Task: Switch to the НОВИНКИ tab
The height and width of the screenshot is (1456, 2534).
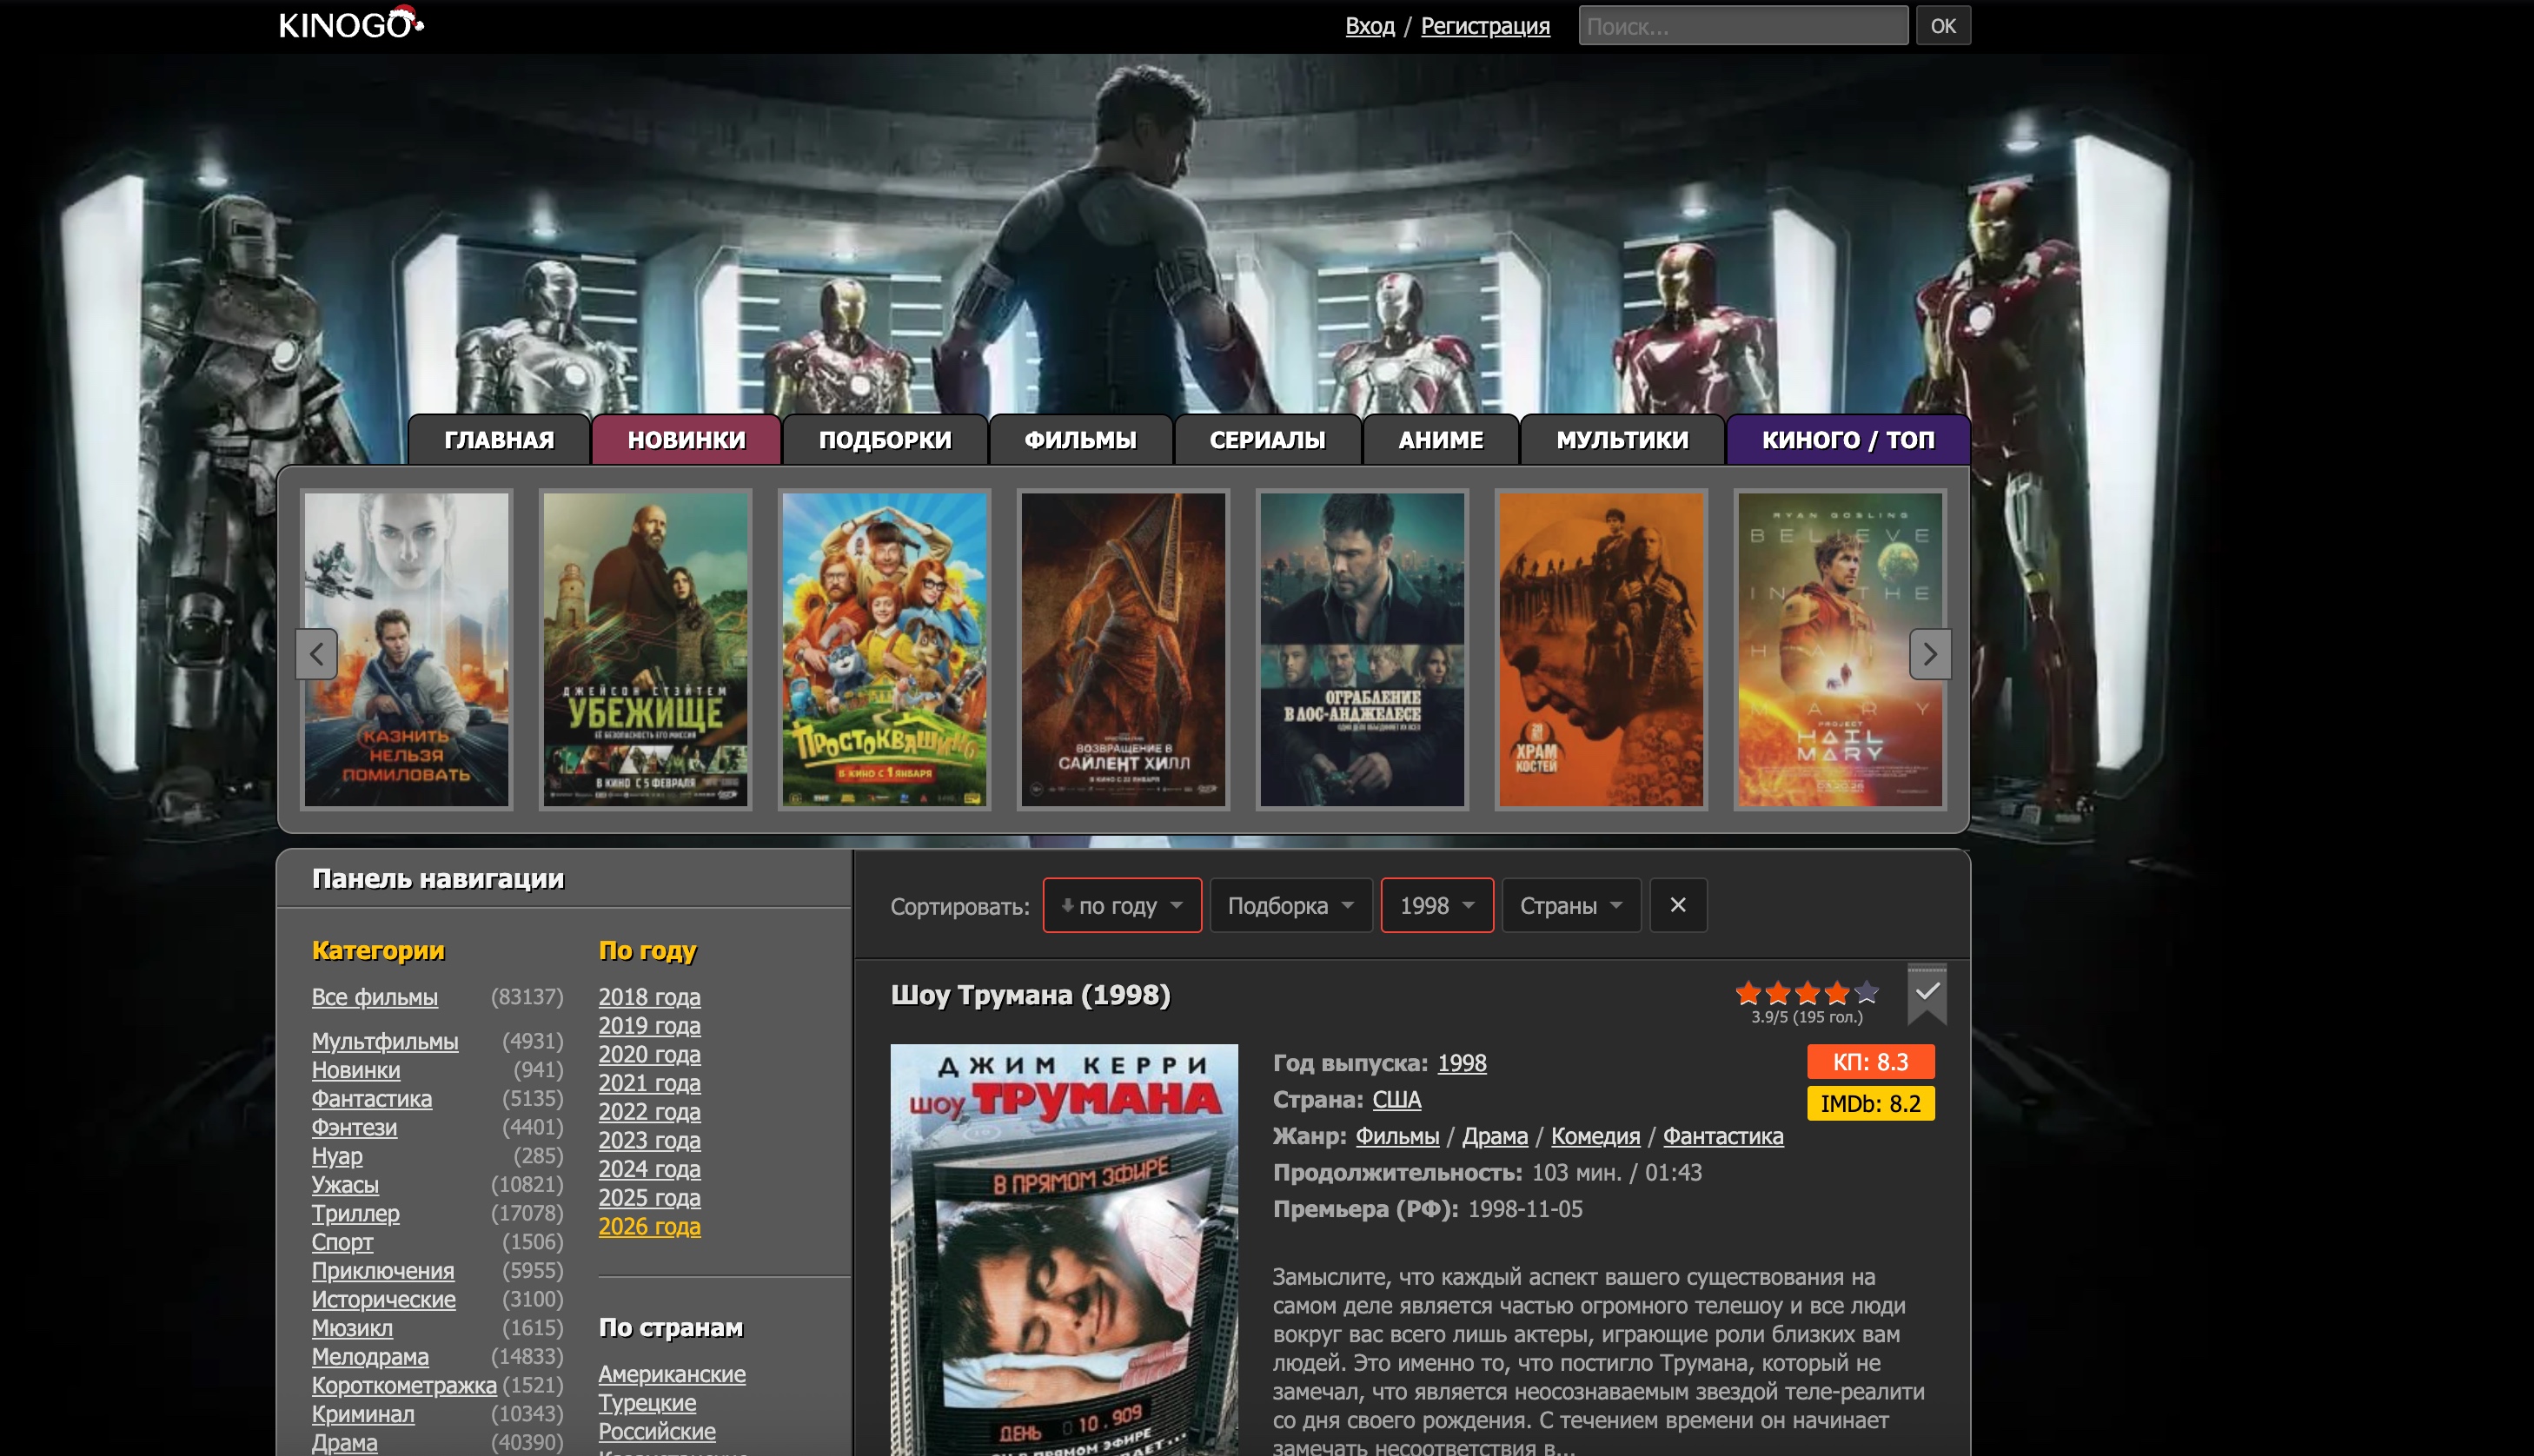Action: 686,440
